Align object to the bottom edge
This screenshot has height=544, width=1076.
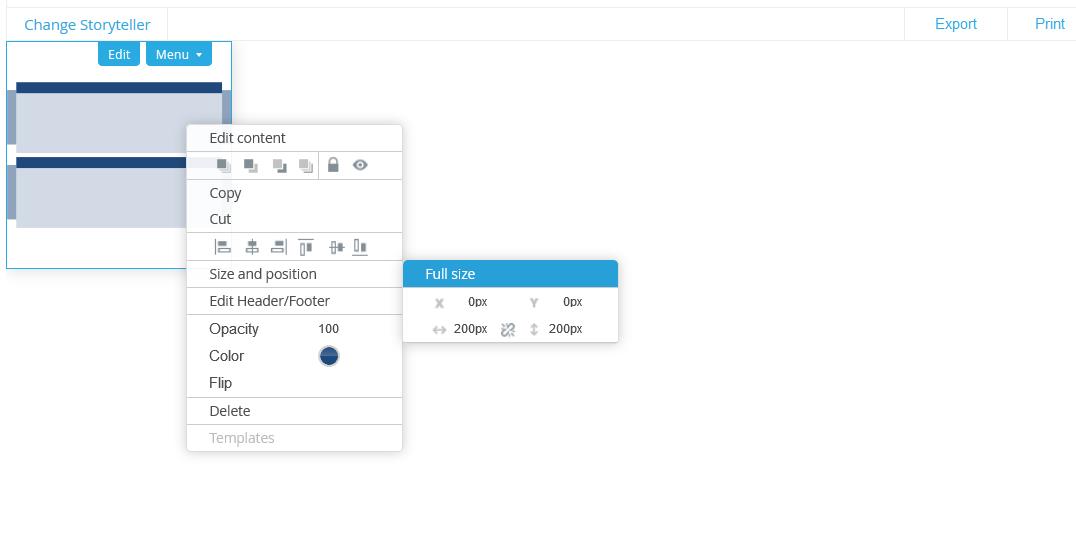[360, 247]
